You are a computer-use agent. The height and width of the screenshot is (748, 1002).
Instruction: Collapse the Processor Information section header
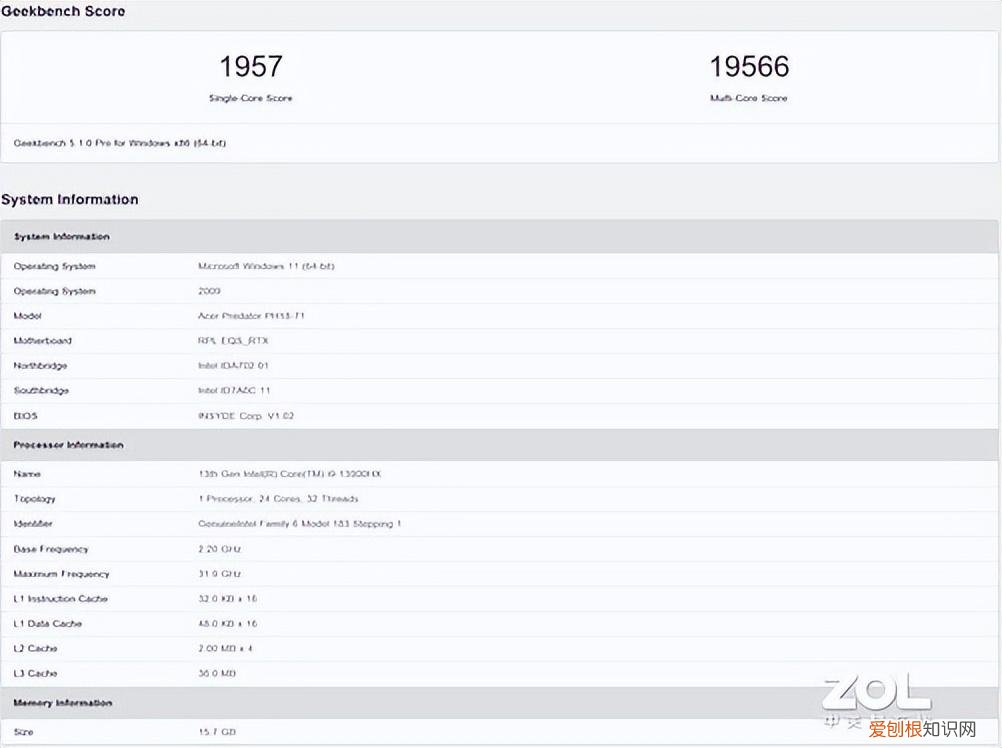[69, 445]
